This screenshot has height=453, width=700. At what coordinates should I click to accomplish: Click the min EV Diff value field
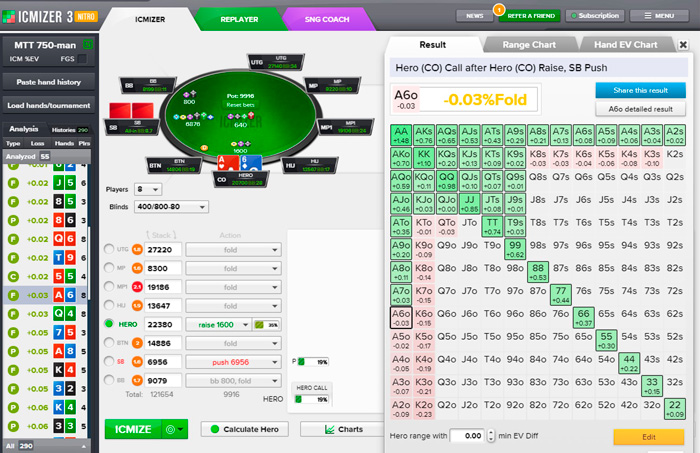click(467, 436)
